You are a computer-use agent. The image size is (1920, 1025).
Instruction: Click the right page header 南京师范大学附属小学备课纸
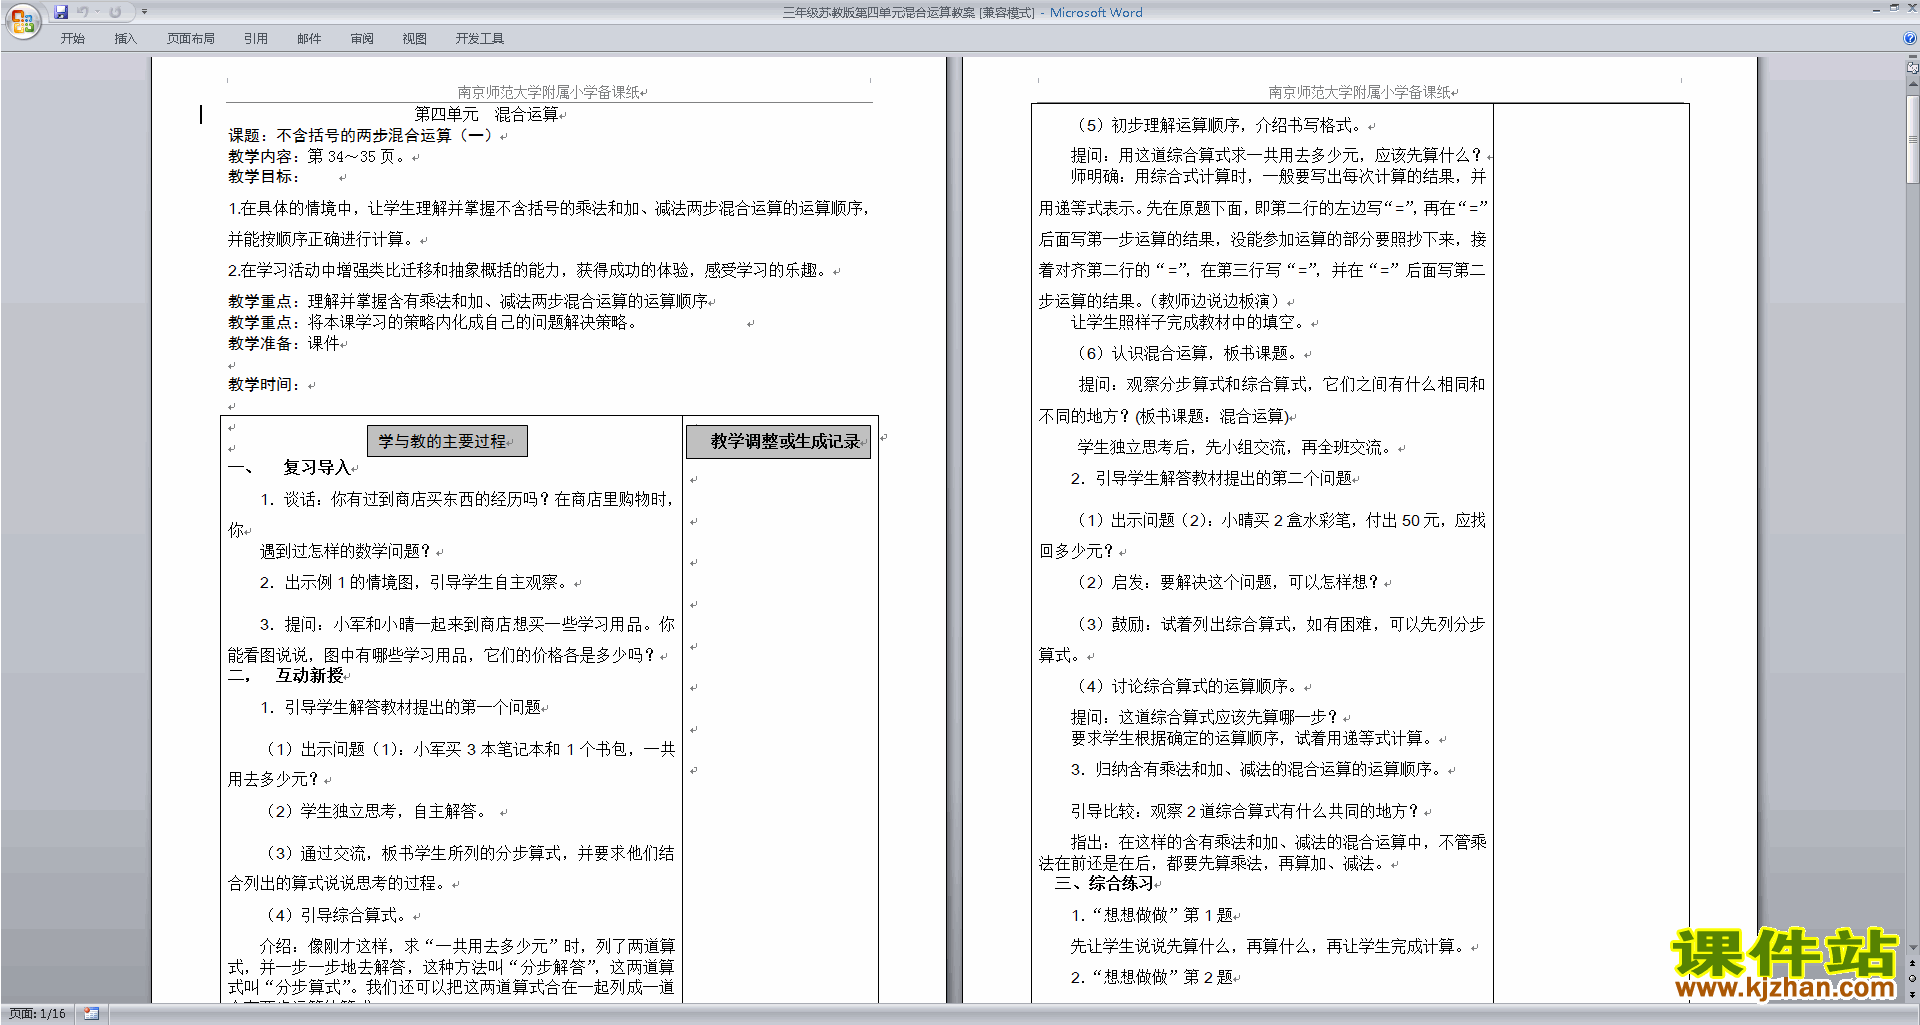point(1360,92)
